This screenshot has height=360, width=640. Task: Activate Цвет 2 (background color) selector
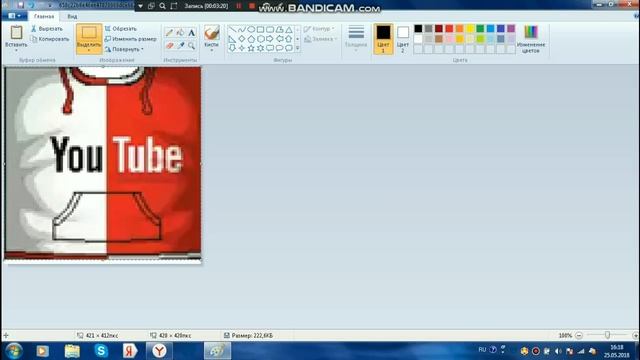pos(402,39)
